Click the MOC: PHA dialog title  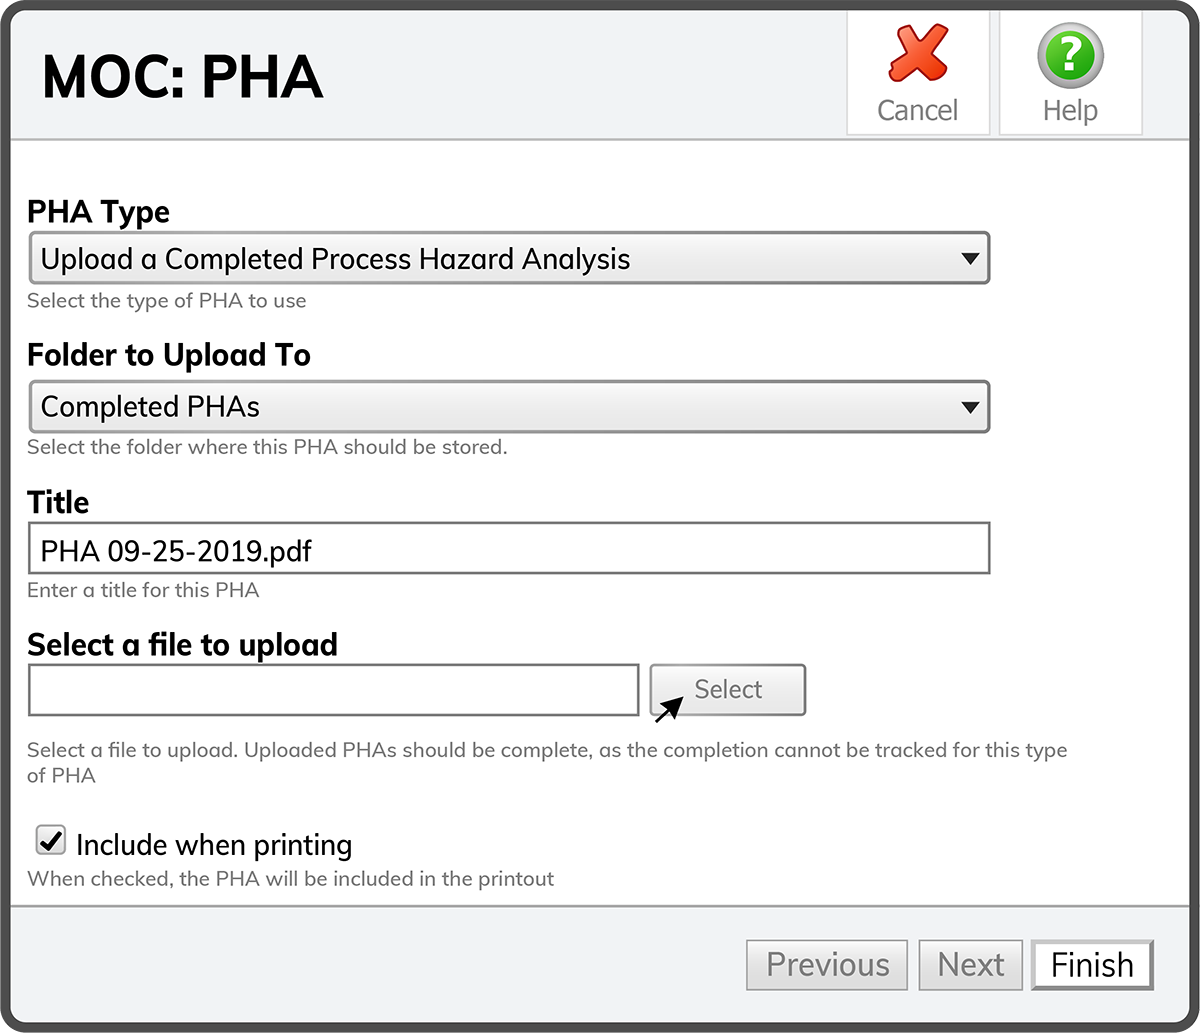click(182, 76)
